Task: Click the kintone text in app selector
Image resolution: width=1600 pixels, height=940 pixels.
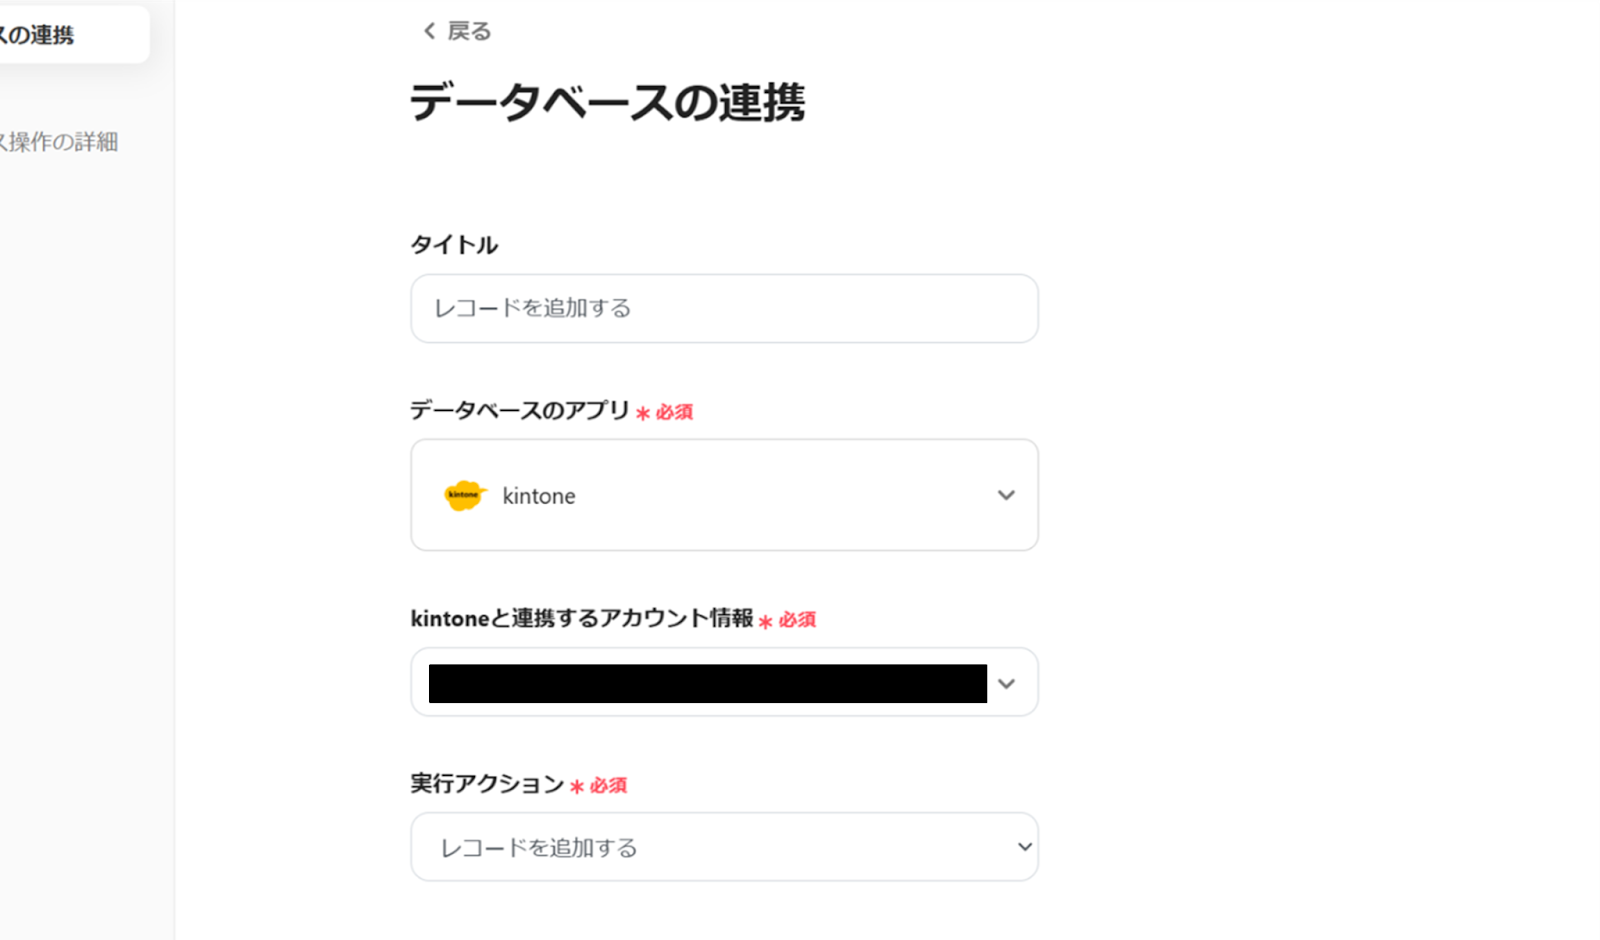Action: 538,496
